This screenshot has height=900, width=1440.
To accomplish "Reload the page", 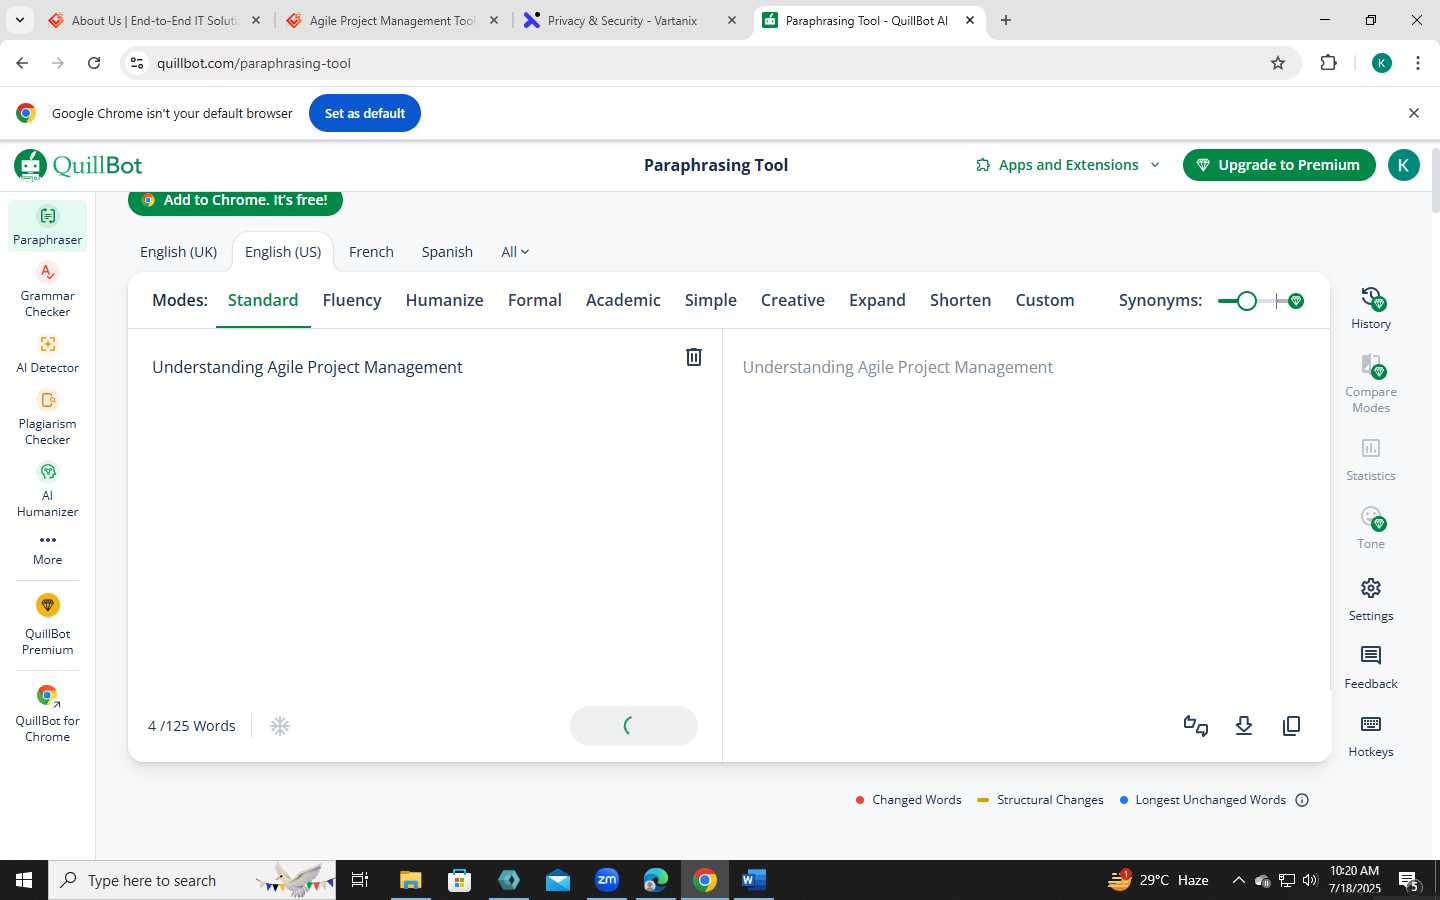I will tap(94, 63).
